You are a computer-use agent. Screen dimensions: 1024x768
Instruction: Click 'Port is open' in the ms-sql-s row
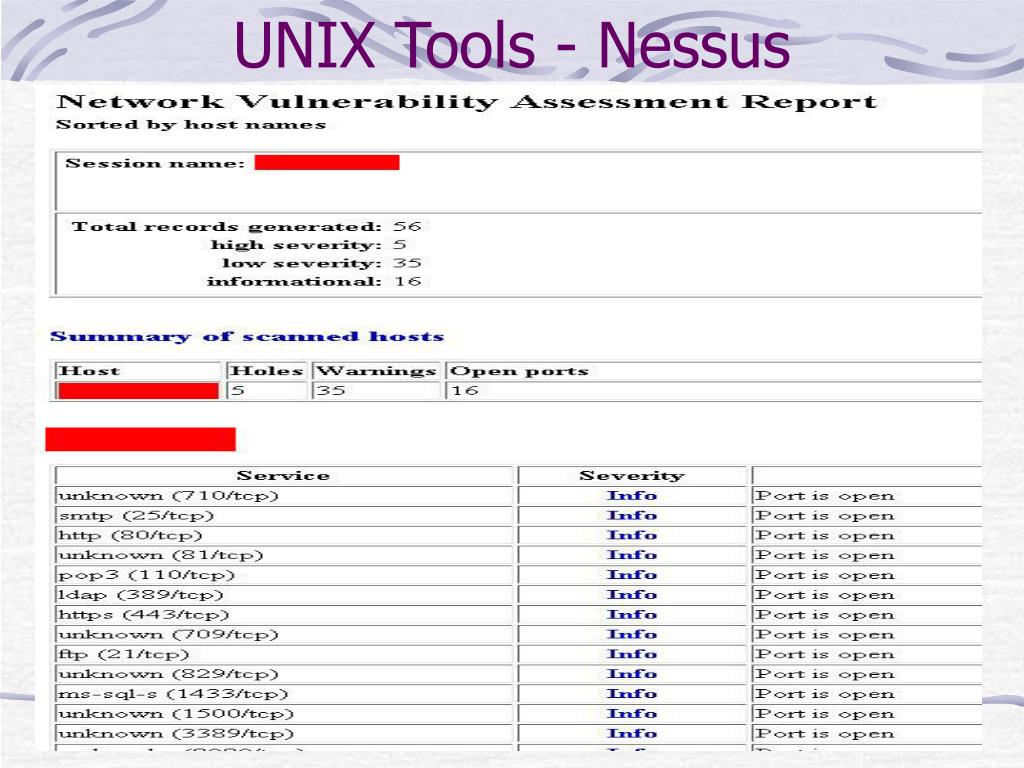[x=824, y=694]
